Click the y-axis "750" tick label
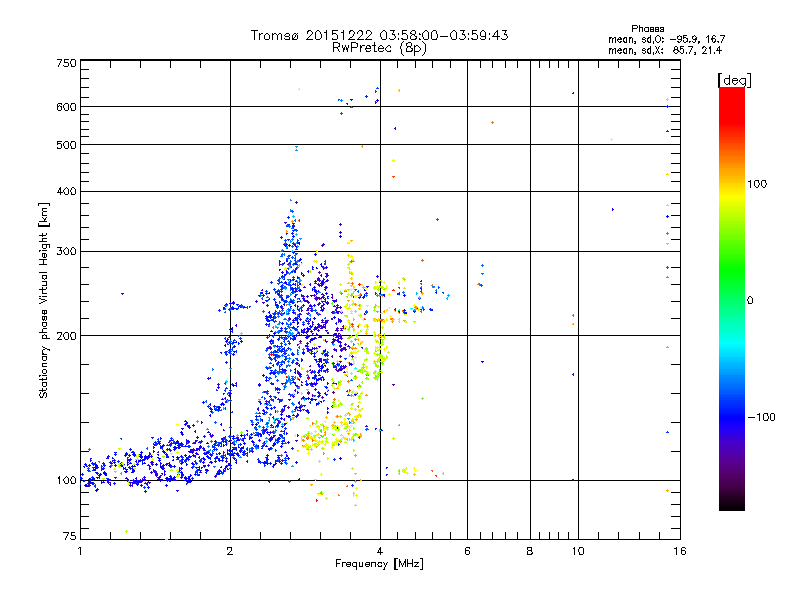Image resolution: width=800 pixels, height=600 pixels. pos(67,63)
